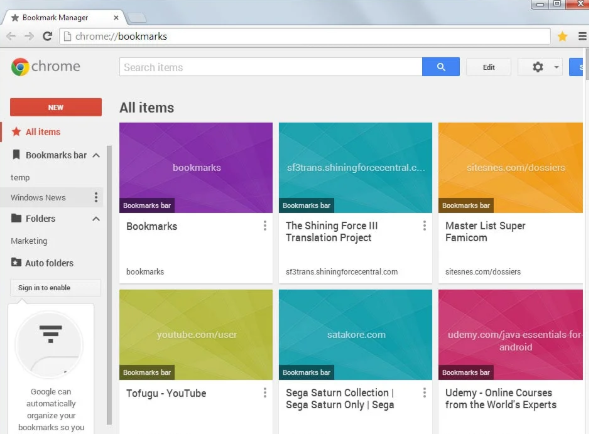Close the Bookmark Manager tab
The image size is (589, 434).
116,18
